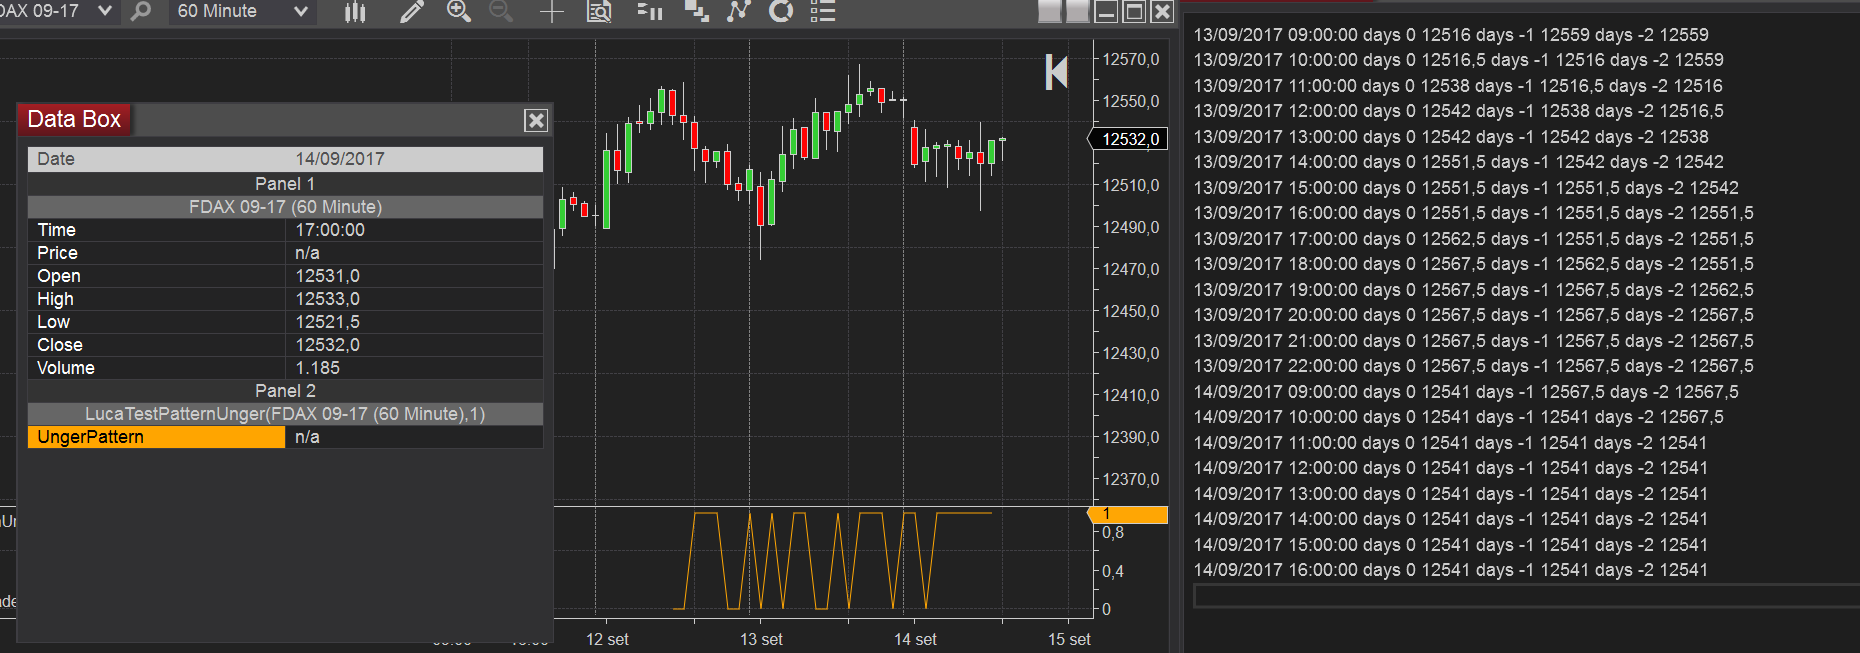
Task: Minimize the chart window
Action: pyautogui.click(x=1106, y=12)
